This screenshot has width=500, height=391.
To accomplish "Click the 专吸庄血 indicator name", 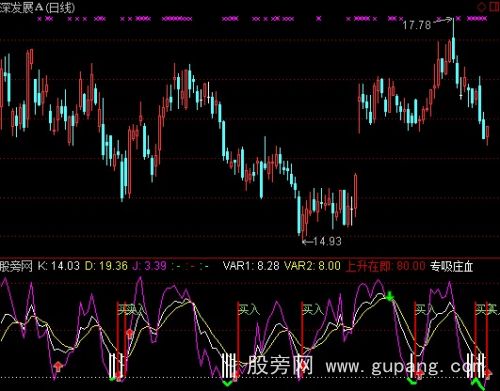I will coord(452,266).
